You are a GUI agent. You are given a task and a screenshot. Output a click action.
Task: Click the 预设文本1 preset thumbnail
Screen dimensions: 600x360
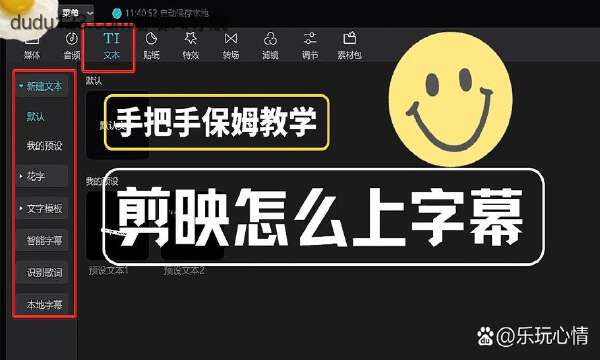coord(117,226)
